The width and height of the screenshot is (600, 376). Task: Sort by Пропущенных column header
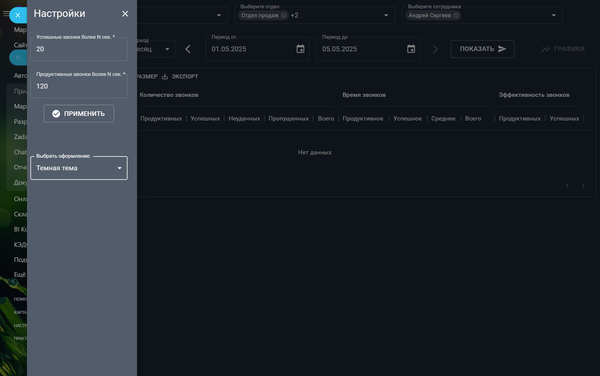point(289,119)
